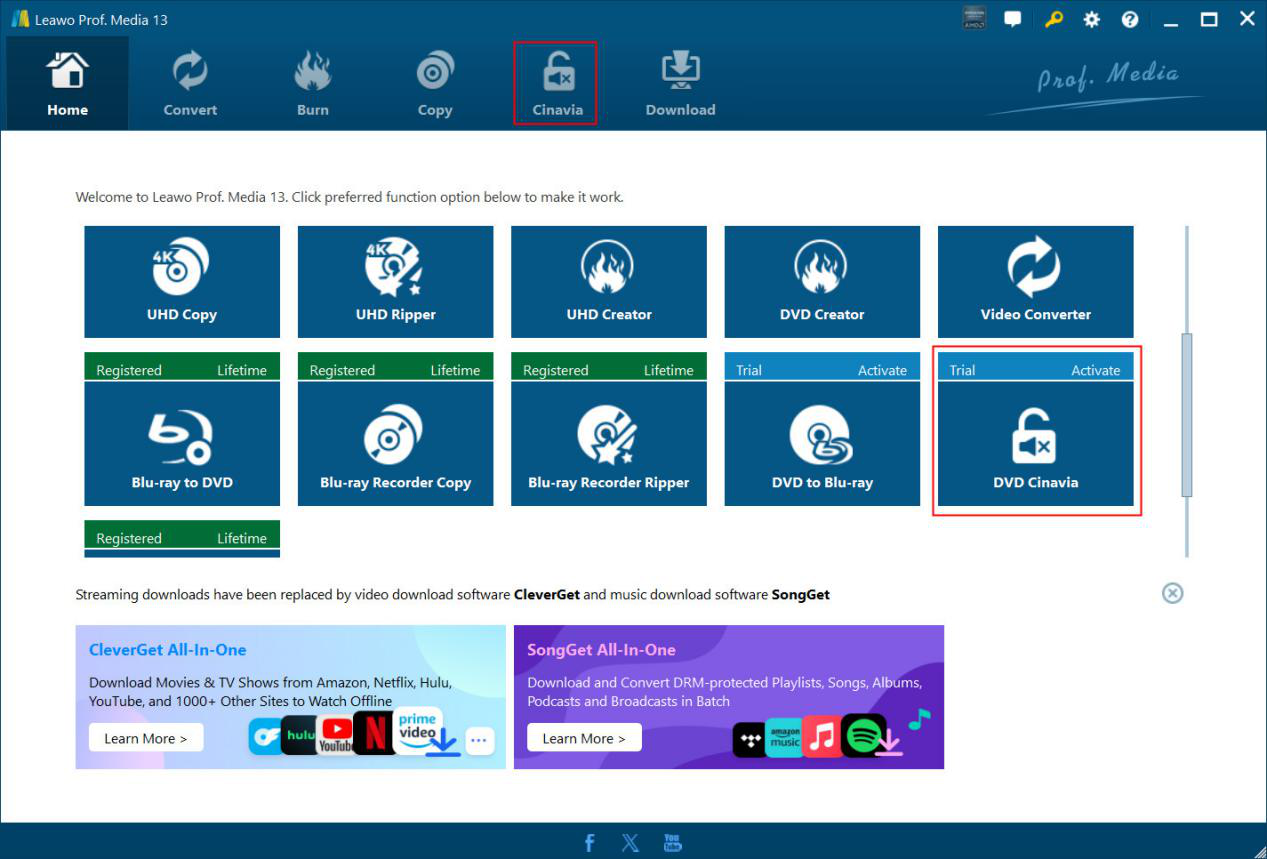Follow the bold CleverGet link in the notice
Viewport: 1267px width, 859px height.
click(x=546, y=594)
